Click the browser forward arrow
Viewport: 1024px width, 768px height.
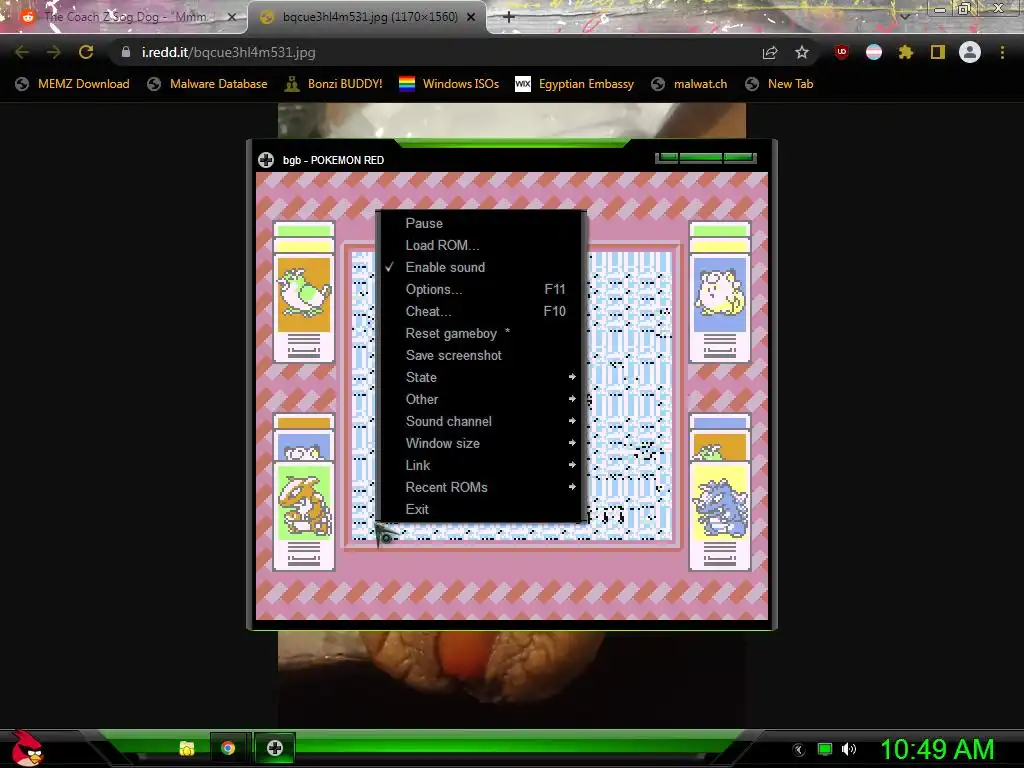click(54, 52)
